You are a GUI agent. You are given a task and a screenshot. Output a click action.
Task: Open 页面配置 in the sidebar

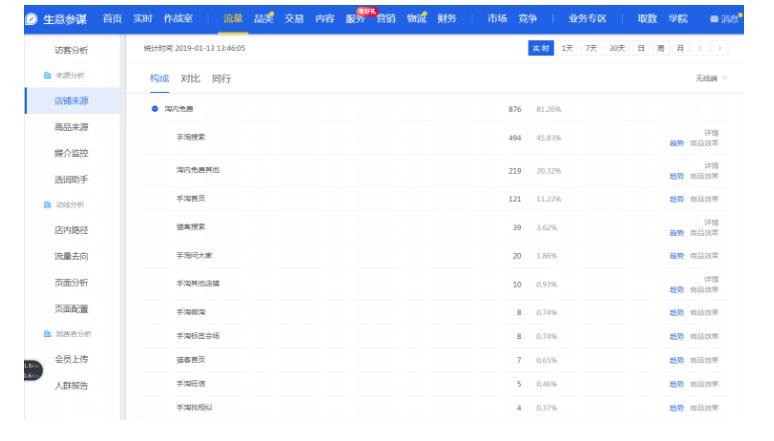pos(71,309)
